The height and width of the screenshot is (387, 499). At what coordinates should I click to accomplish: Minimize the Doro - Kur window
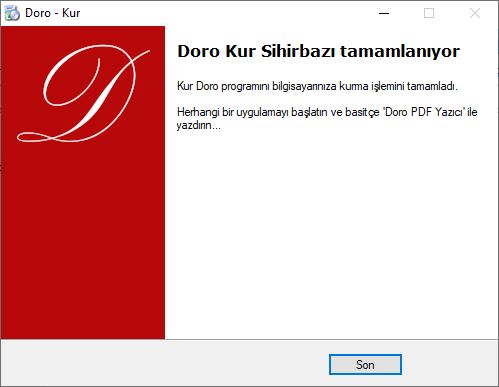[x=384, y=13]
